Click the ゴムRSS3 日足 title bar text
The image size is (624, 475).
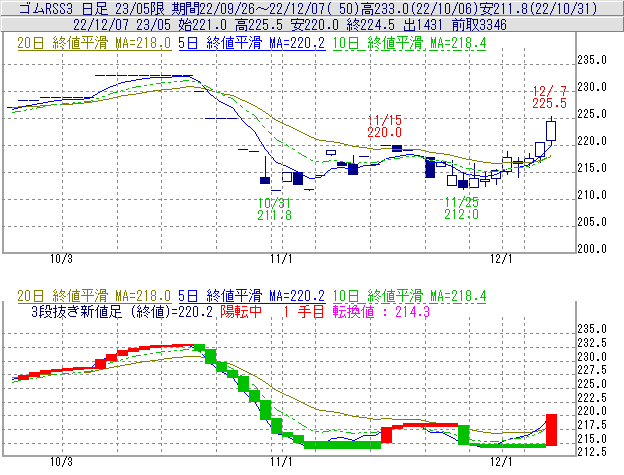pos(308,8)
